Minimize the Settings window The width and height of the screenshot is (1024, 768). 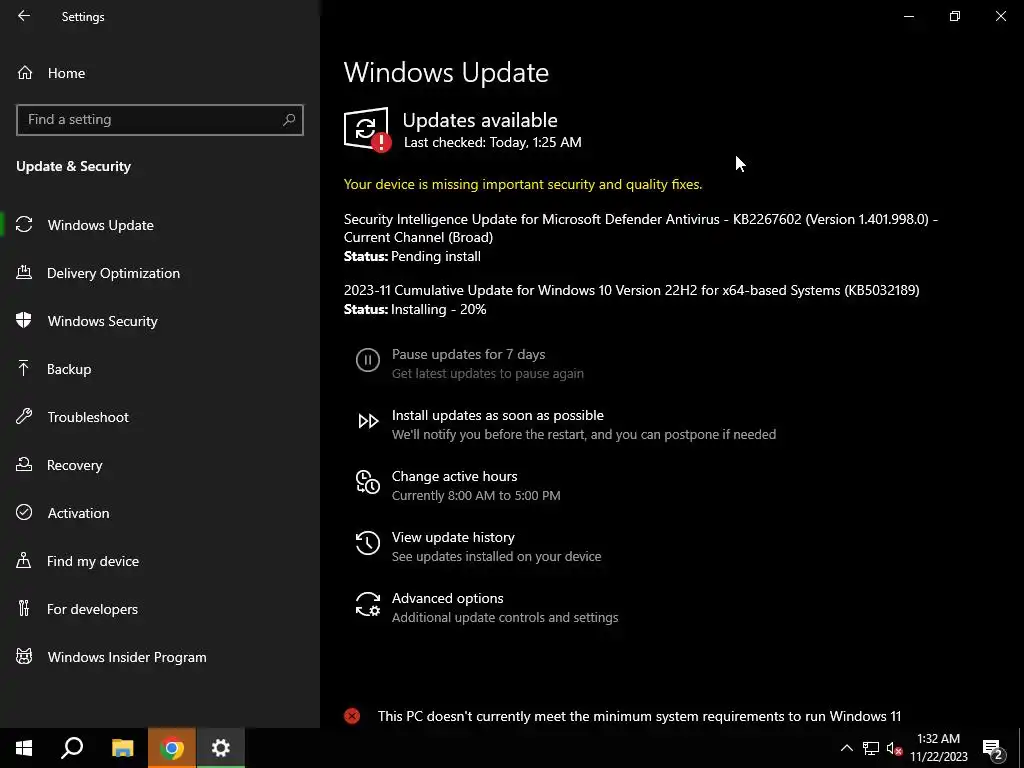click(908, 16)
